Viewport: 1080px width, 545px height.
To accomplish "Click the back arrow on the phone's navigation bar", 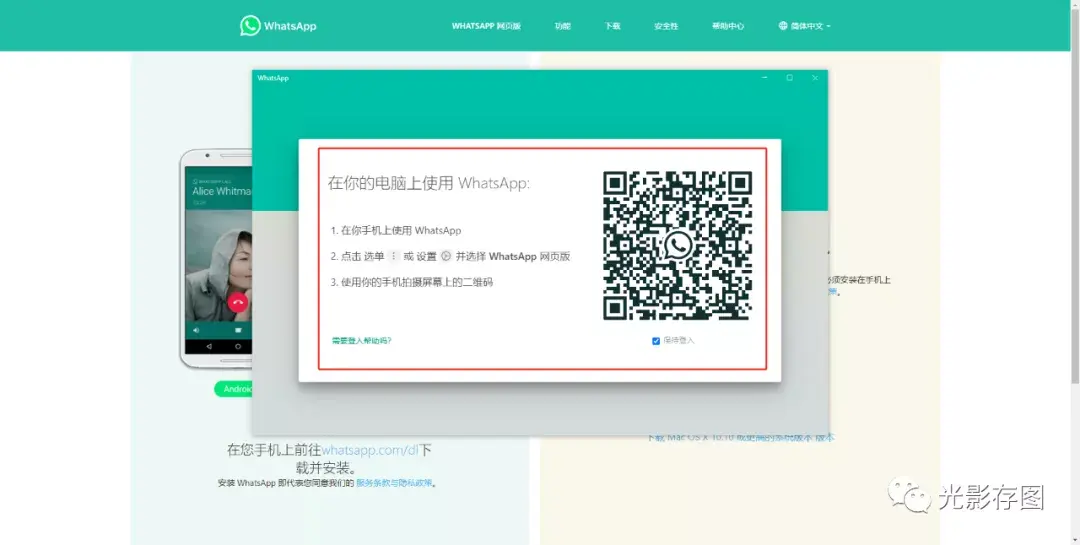I will (x=209, y=347).
